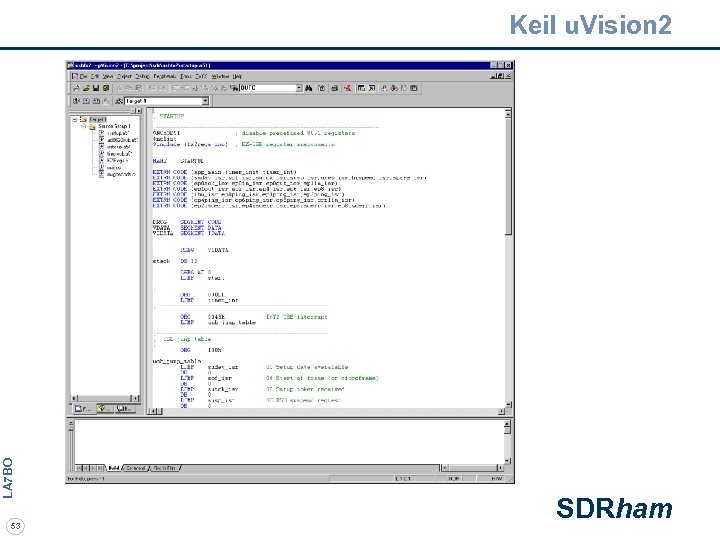Click the last icon on the main toolbar
This screenshot has height=540, width=720.
tap(414, 88)
